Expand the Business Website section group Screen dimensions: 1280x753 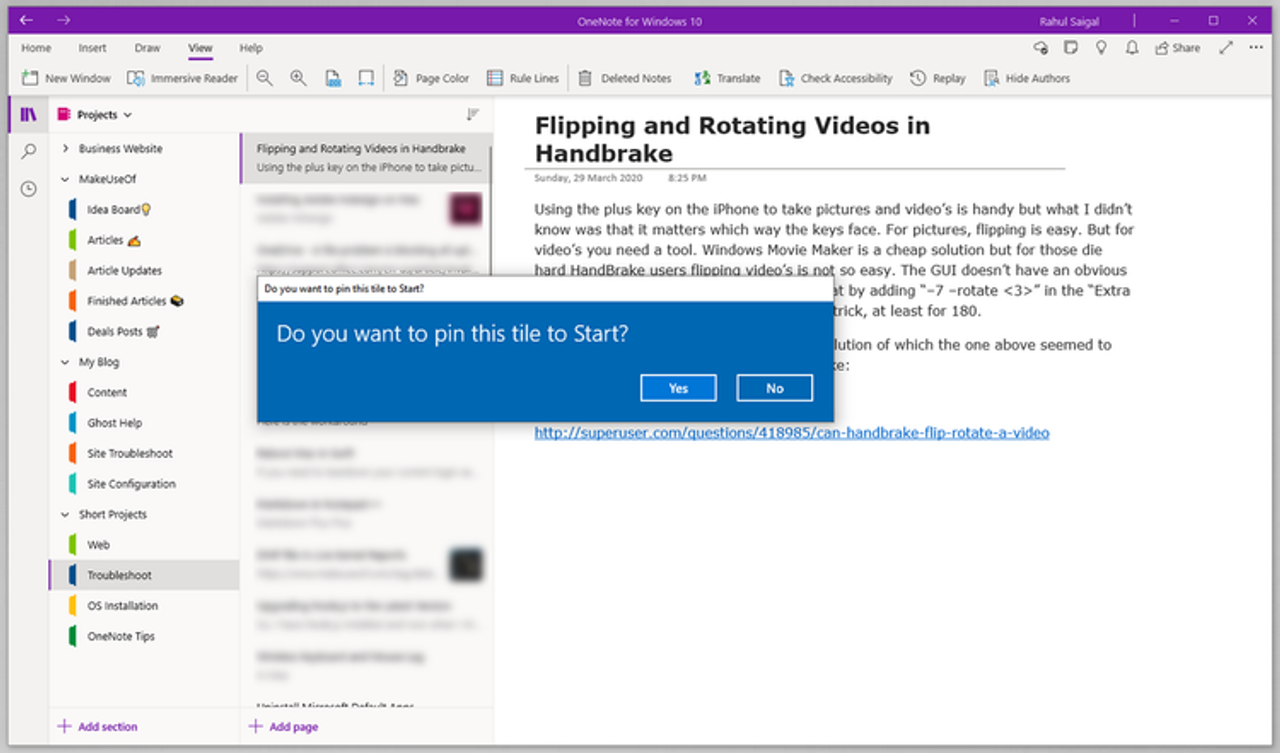tap(66, 149)
